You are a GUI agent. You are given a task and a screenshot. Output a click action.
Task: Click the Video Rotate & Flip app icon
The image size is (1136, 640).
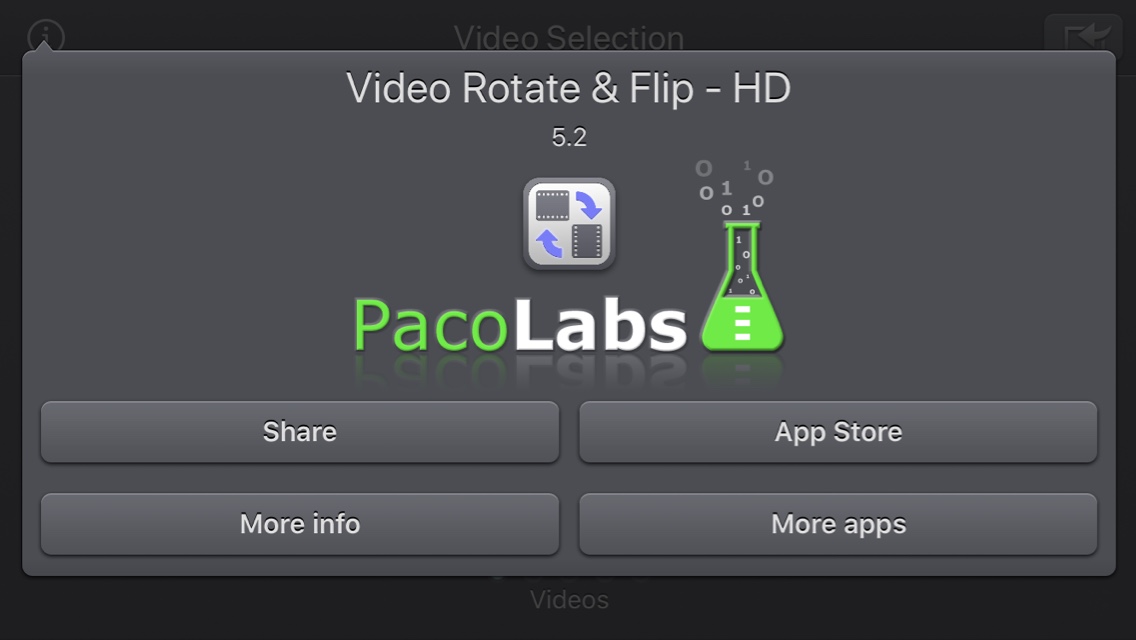pos(569,224)
